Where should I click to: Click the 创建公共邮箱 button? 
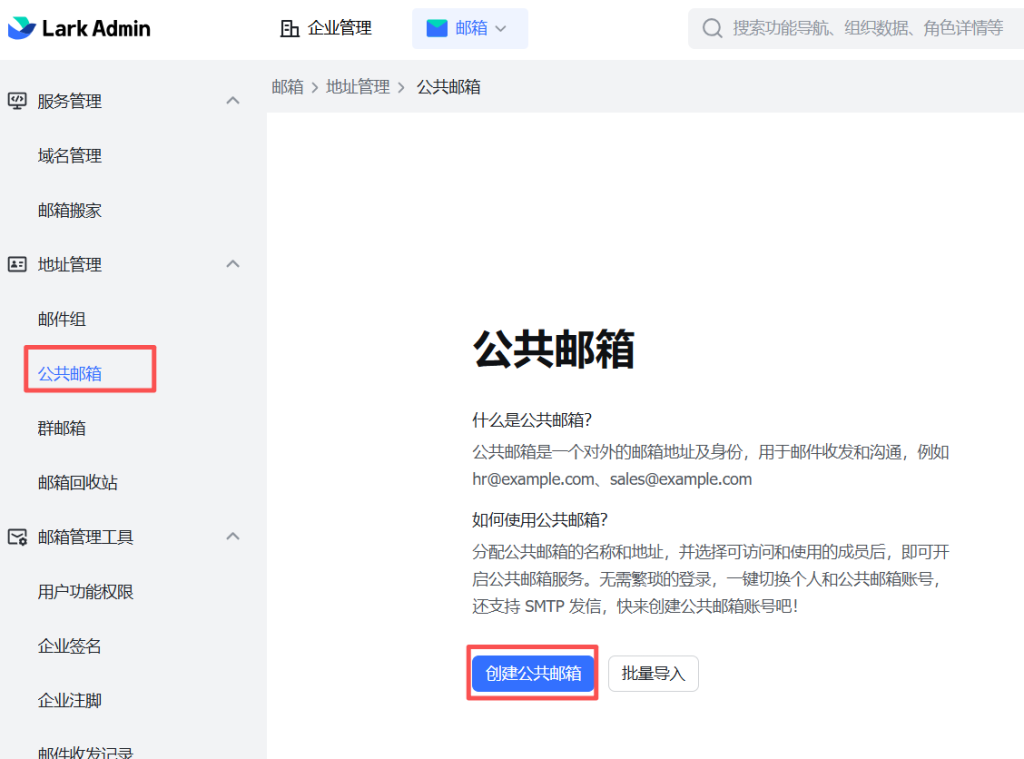click(x=533, y=673)
